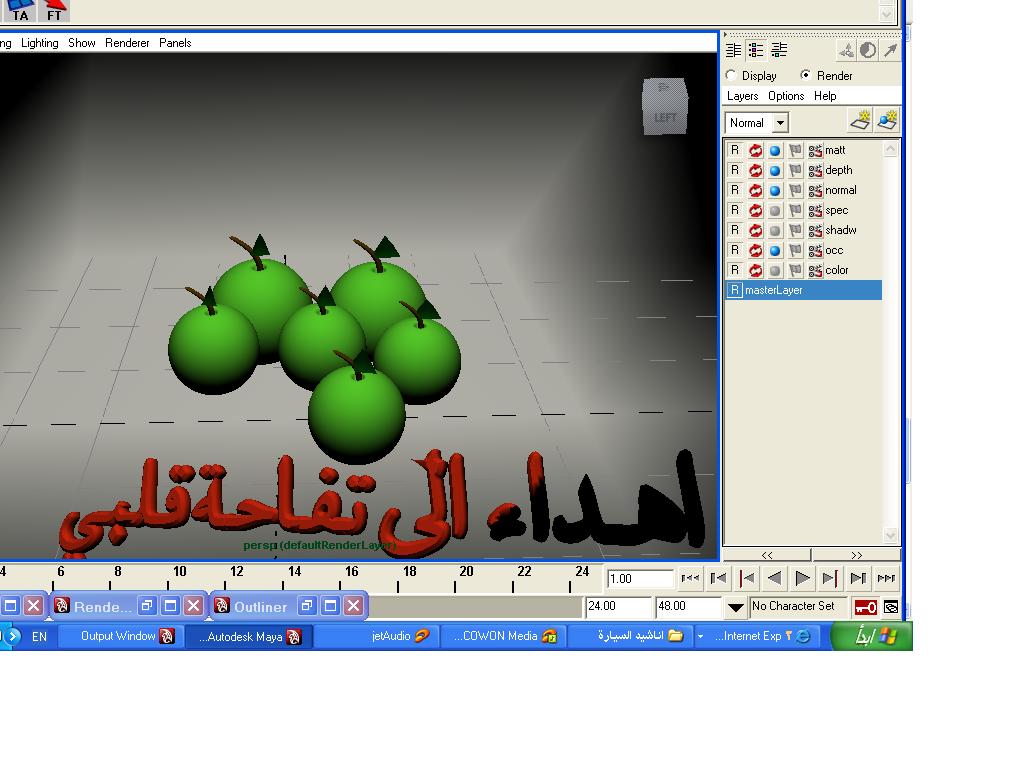Toggle the red auto keyframe key icon
The image size is (1024, 768).
click(866, 607)
